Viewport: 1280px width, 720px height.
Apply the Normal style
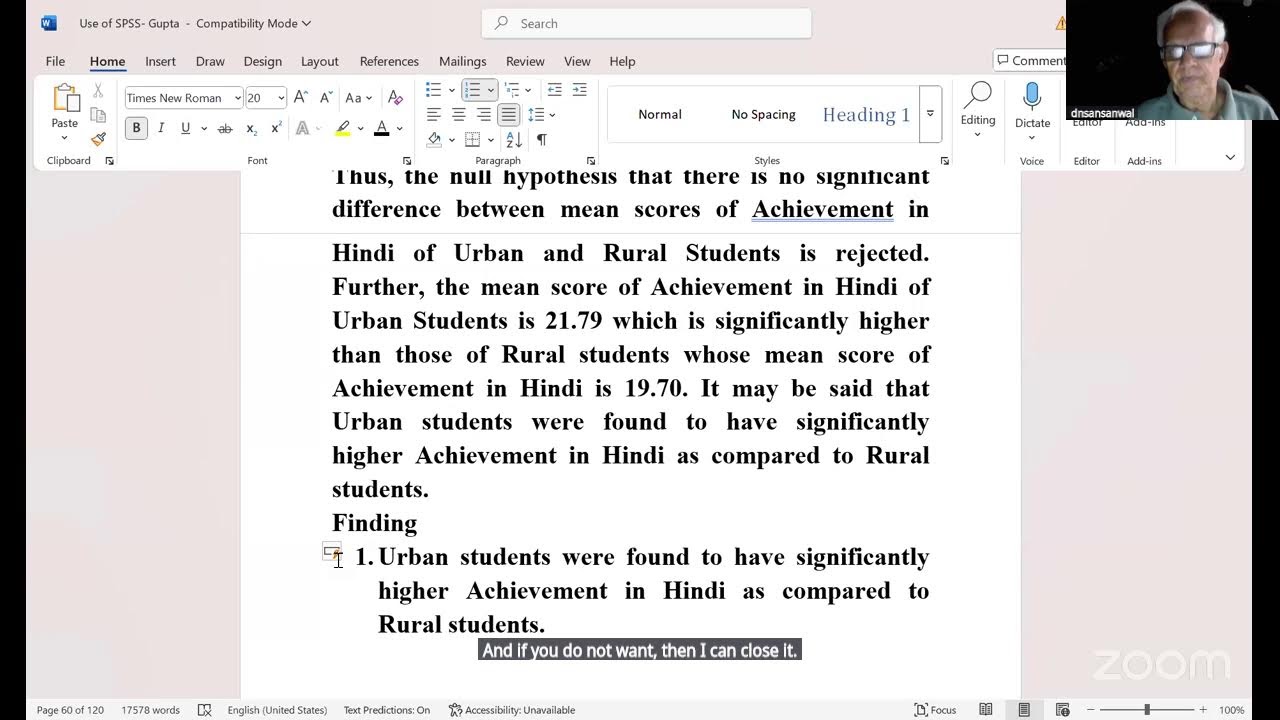pyautogui.click(x=660, y=114)
